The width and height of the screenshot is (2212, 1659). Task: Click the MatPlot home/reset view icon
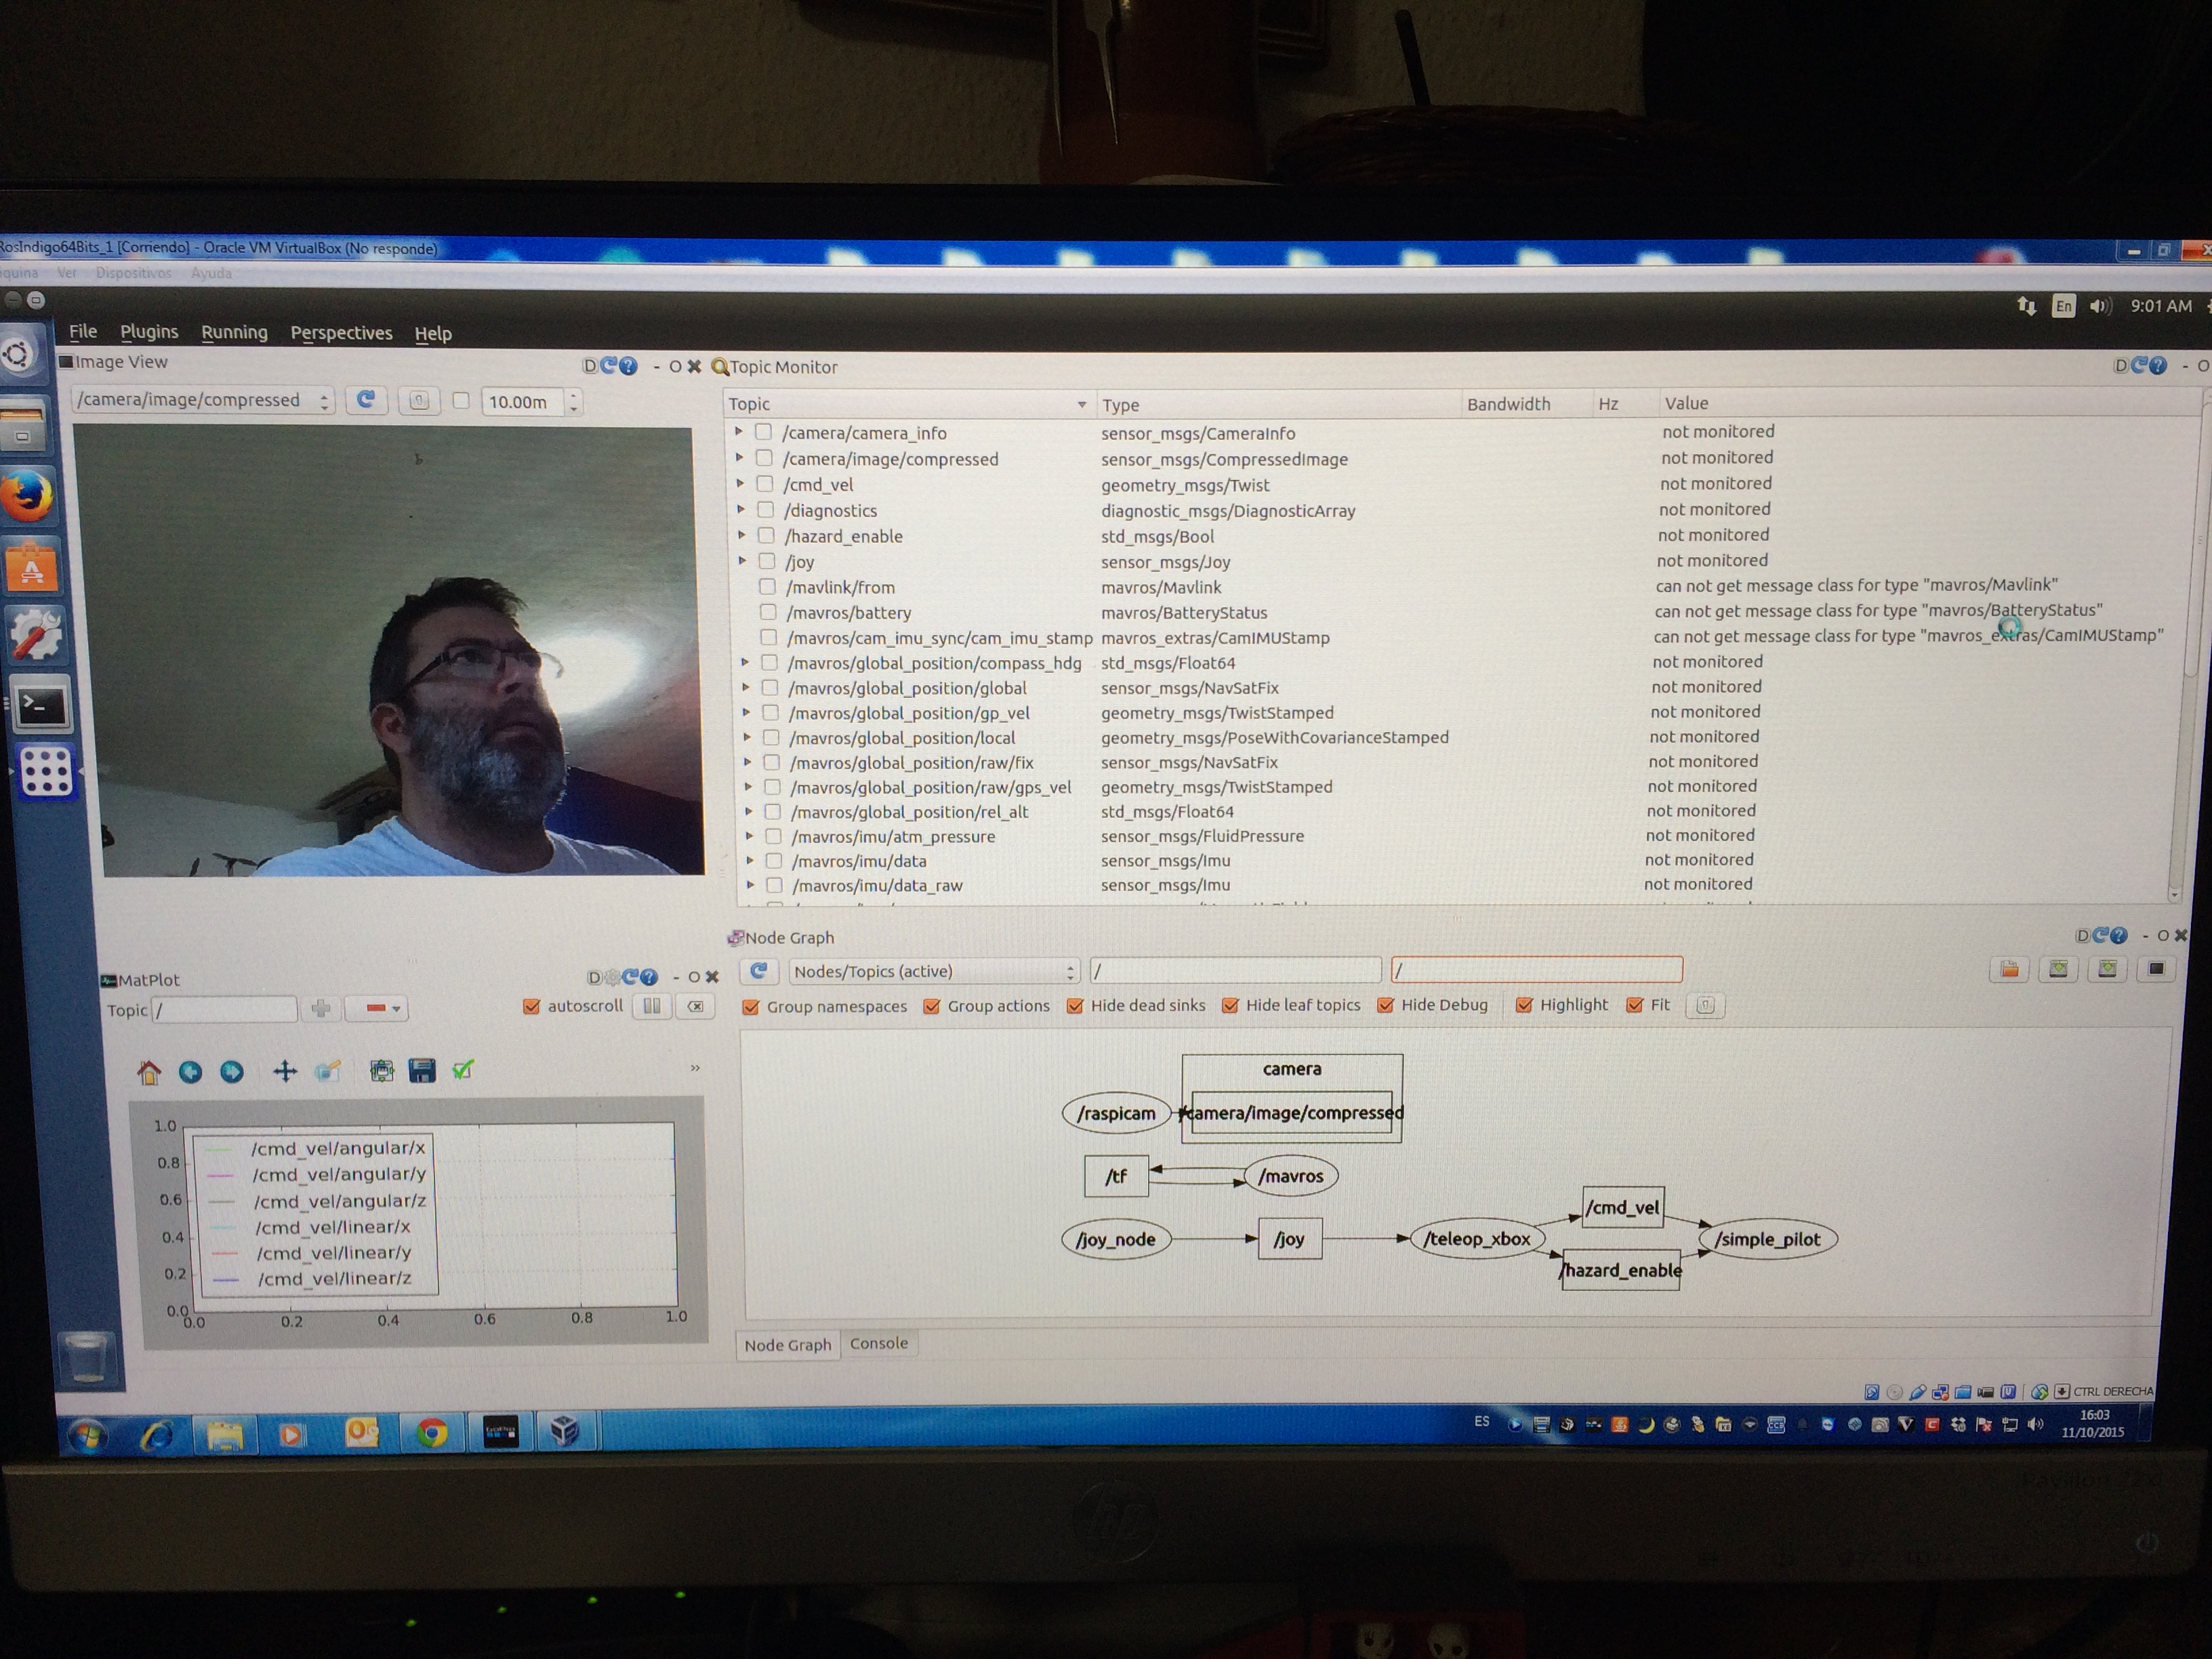(149, 1072)
